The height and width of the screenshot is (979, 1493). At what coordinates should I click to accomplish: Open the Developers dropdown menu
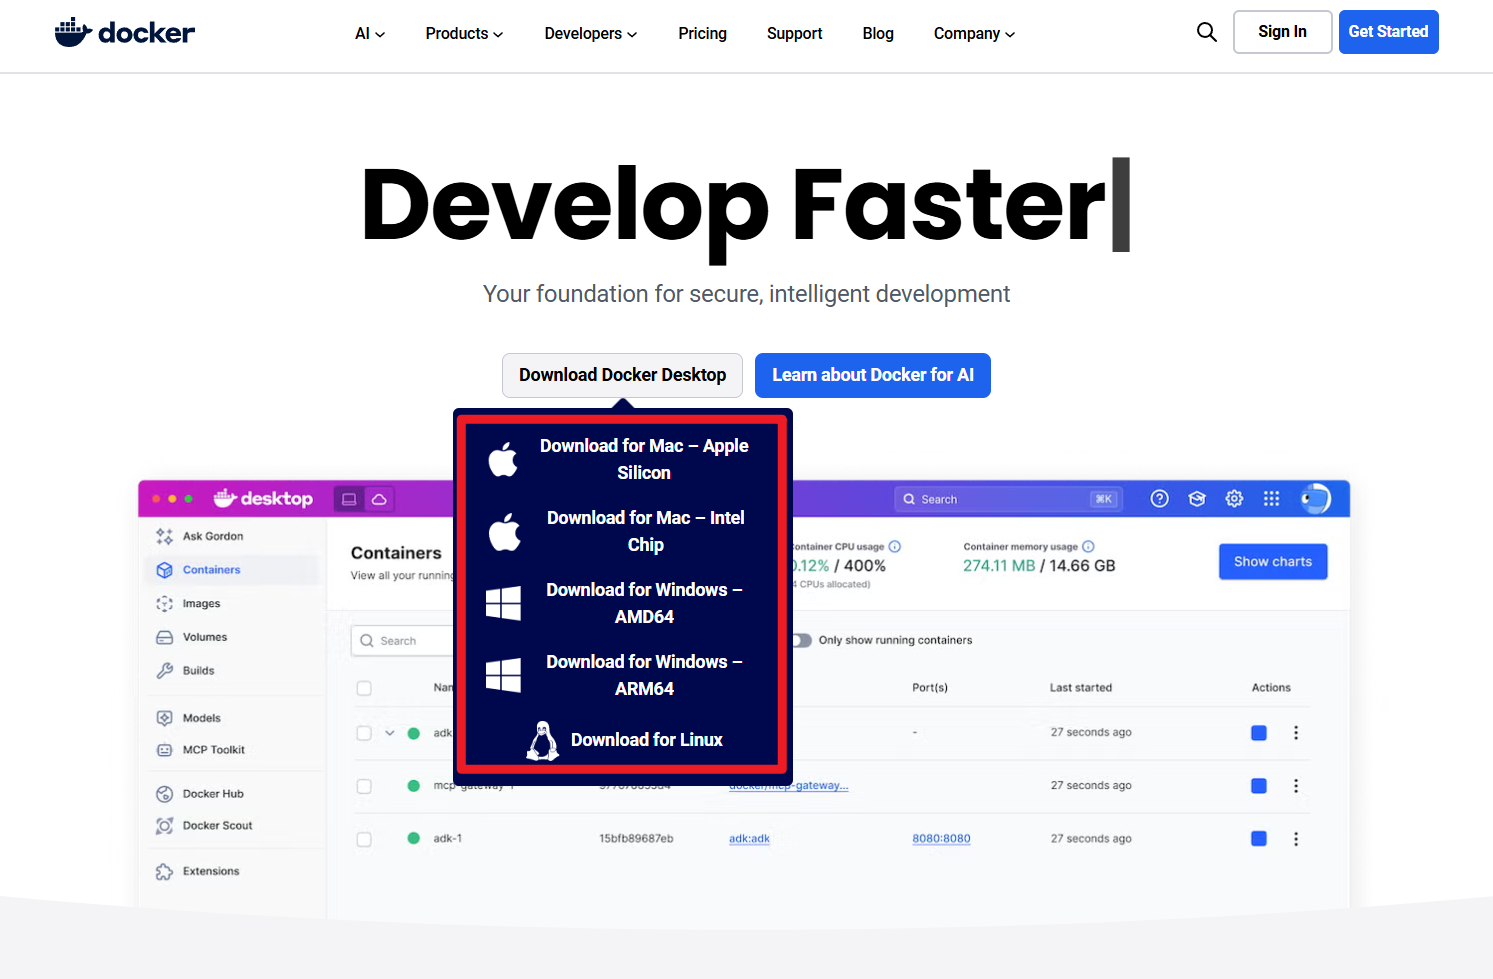(x=590, y=34)
